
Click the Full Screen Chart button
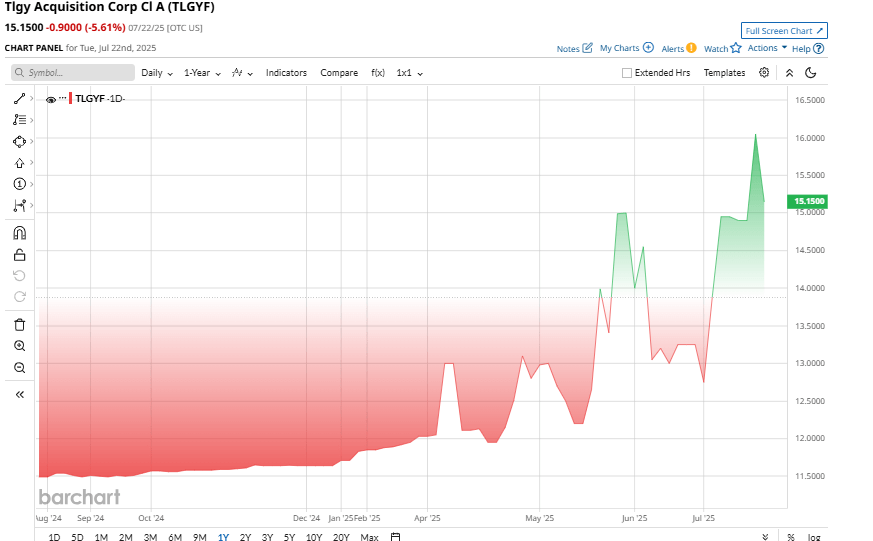pos(784,31)
